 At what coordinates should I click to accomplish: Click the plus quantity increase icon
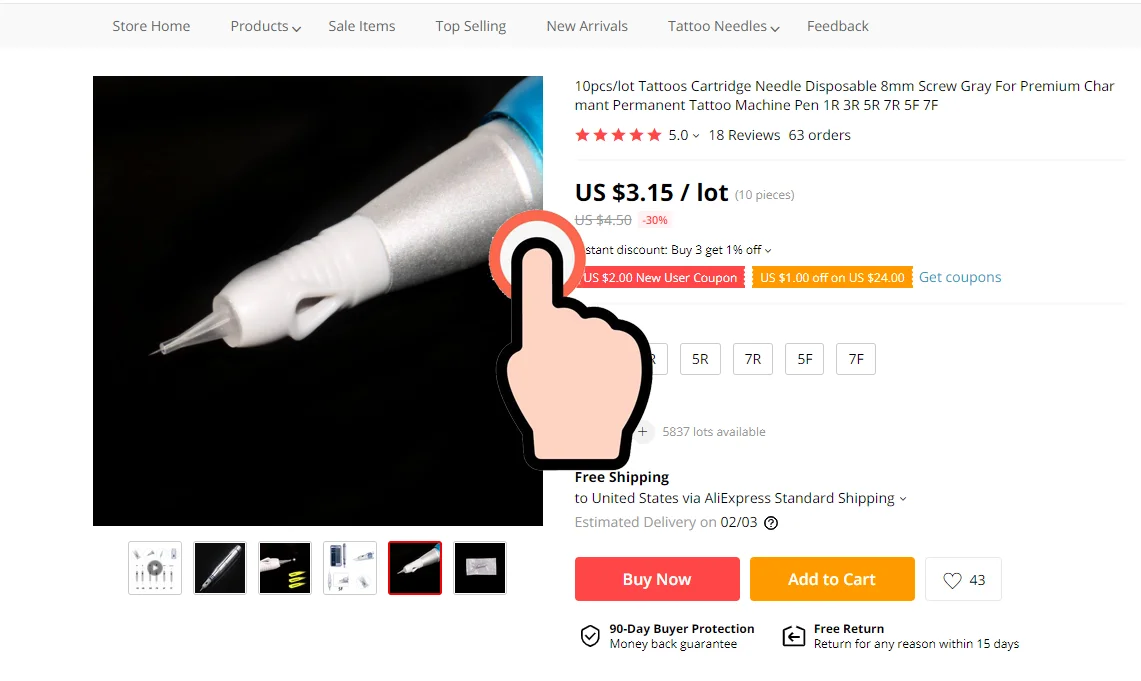(x=643, y=431)
